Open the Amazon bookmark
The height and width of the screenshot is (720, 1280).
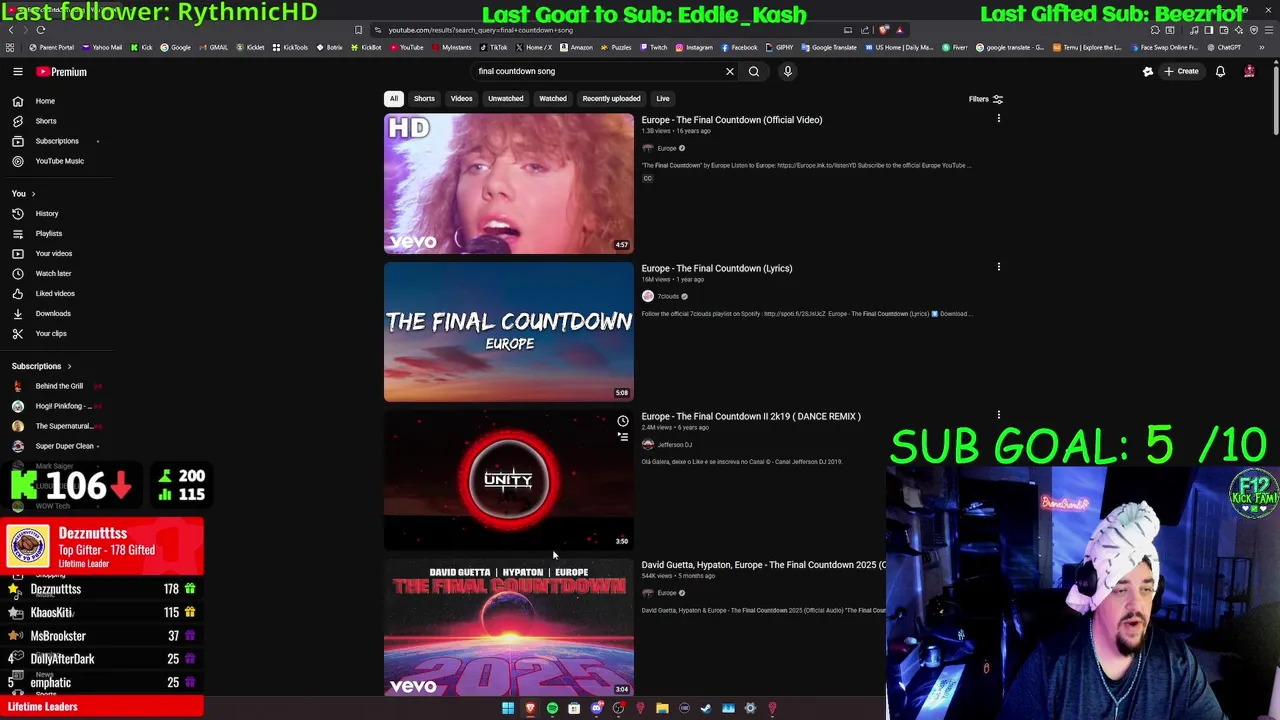pyautogui.click(x=576, y=47)
